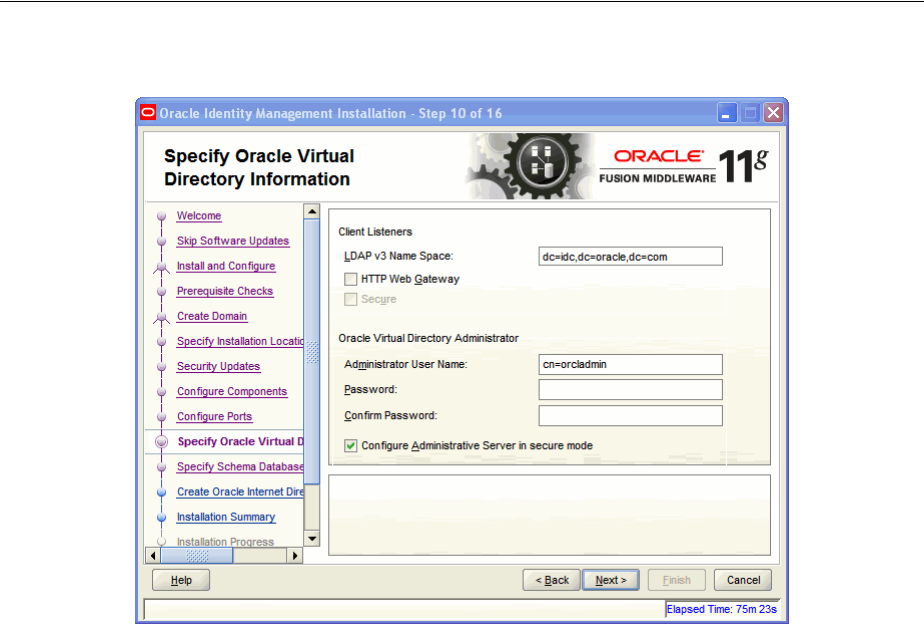Image resolution: width=924 pixels, height=624 pixels.
Task: Click the Oracle installer title bar icon
Action: [148, 113]
